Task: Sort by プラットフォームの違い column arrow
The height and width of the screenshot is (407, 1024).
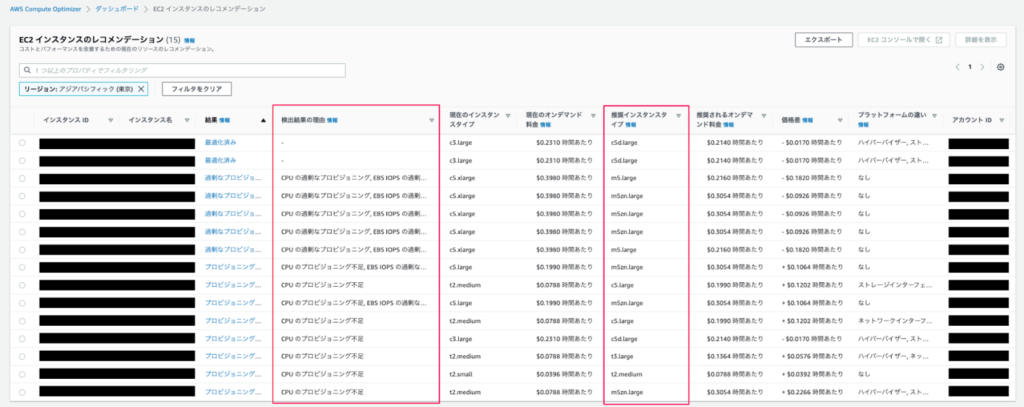Action: (935, 115)
